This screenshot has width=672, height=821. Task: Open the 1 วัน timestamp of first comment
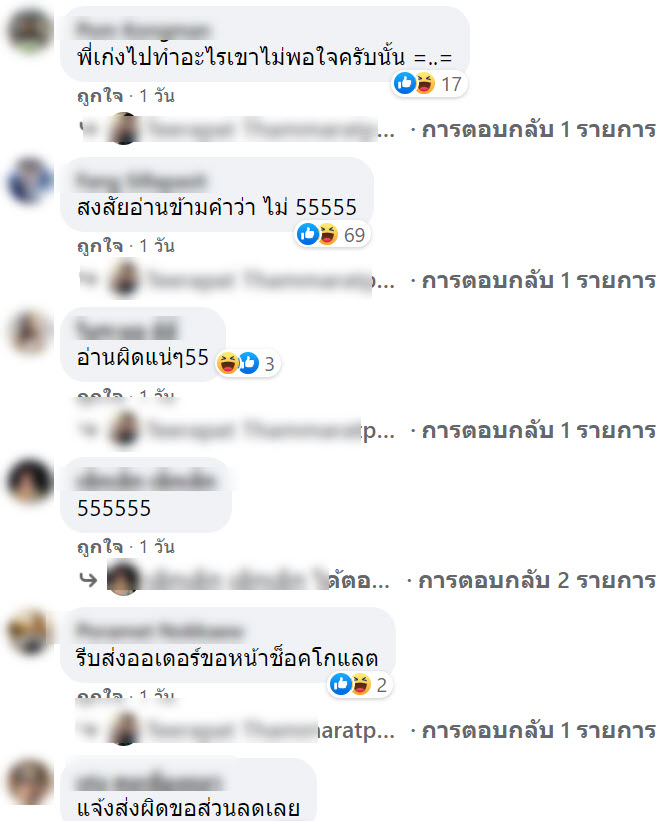click(x=157, y=96)
